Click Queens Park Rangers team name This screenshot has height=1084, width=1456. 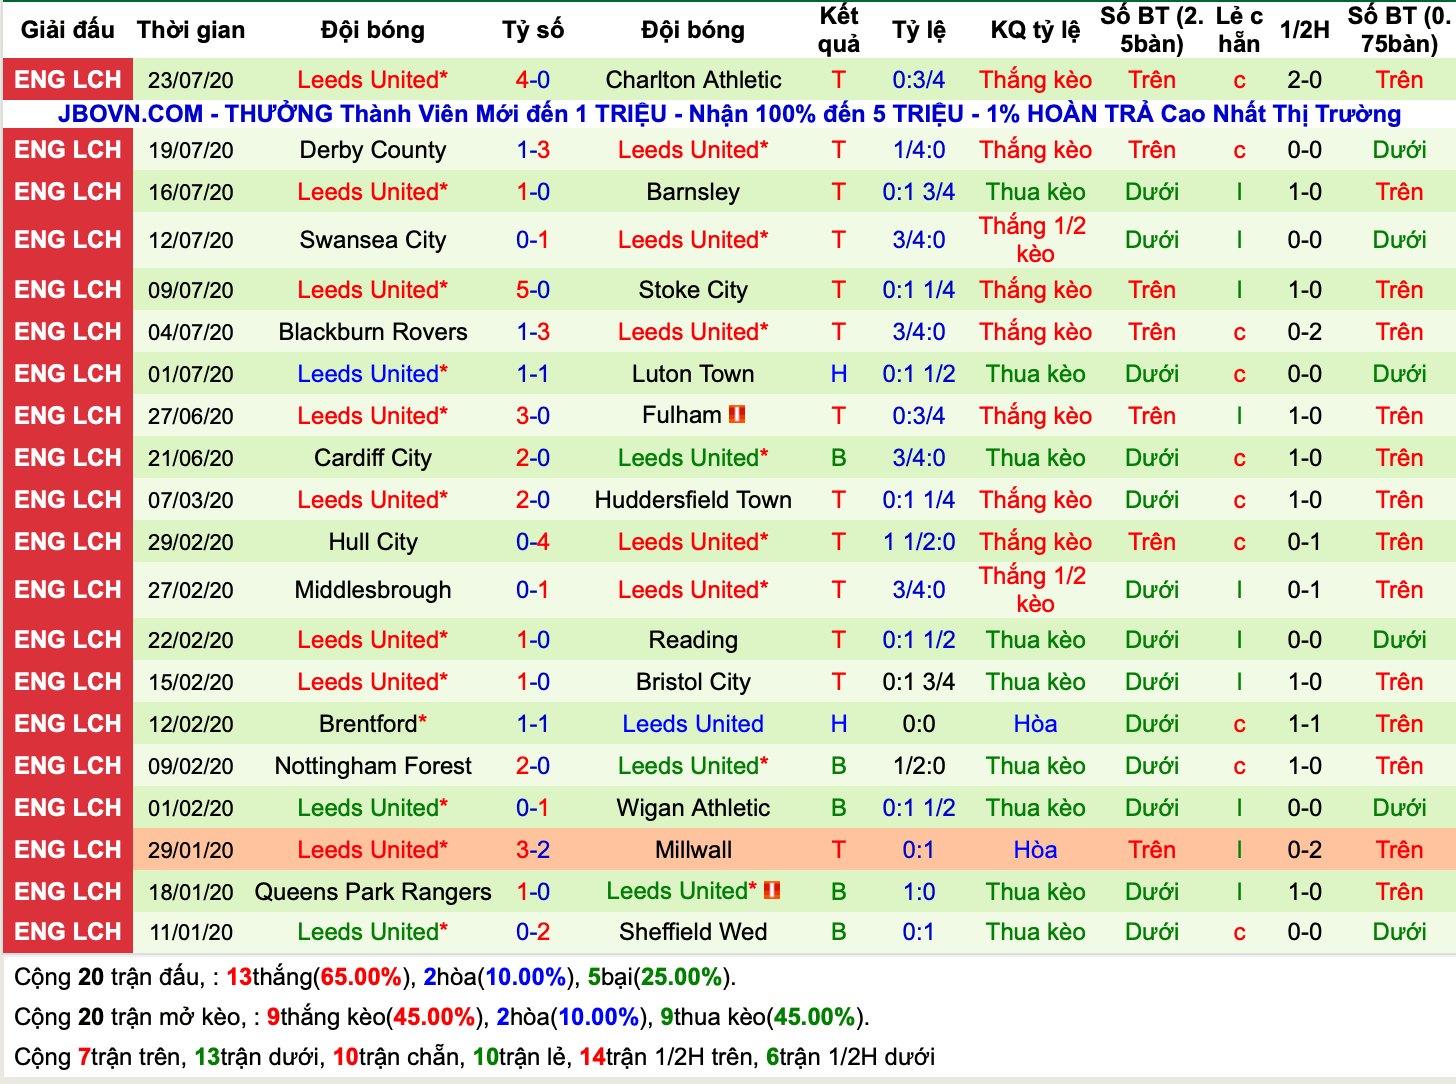pyautogui.click(x=373, y=892)
